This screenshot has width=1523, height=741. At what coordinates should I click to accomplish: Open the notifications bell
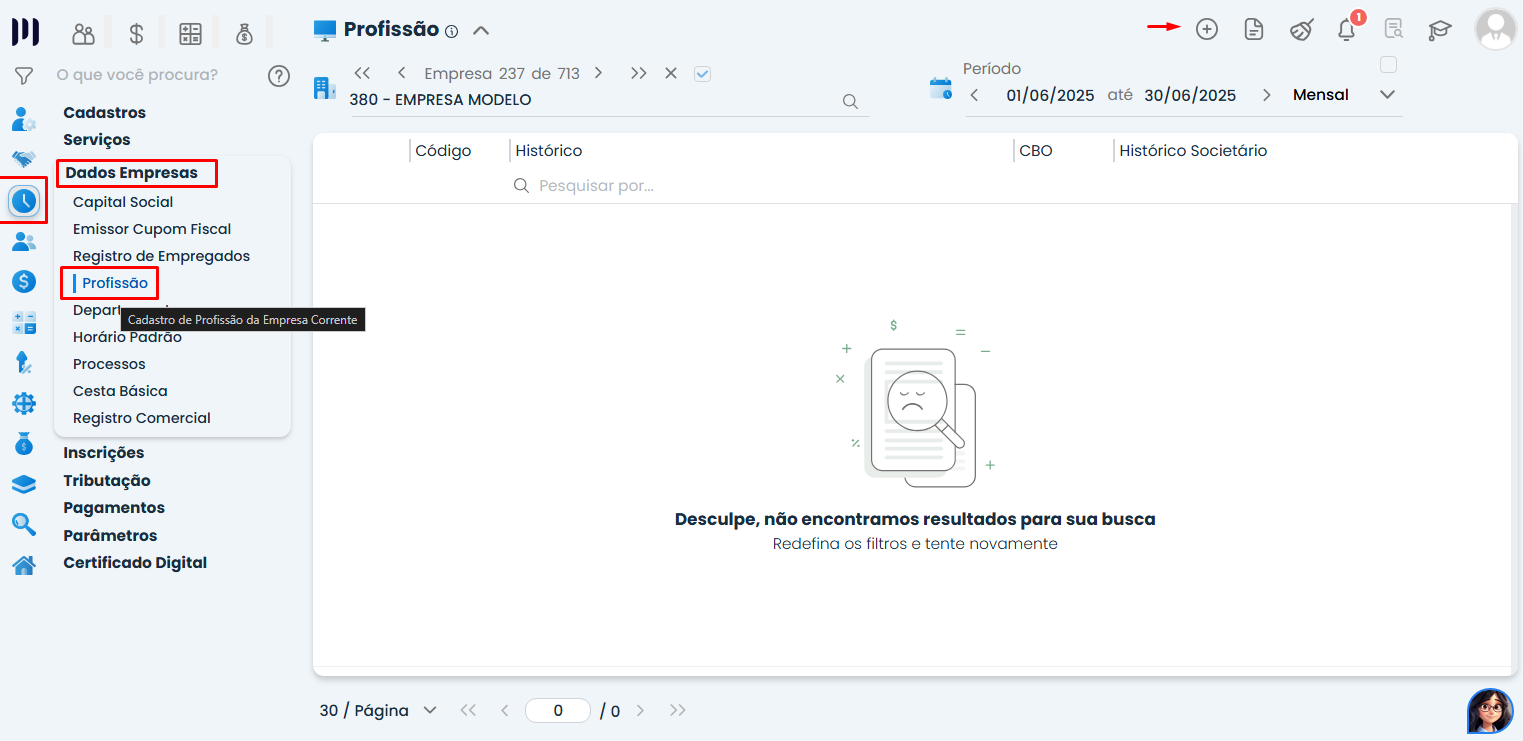(x=1347, y=29)
